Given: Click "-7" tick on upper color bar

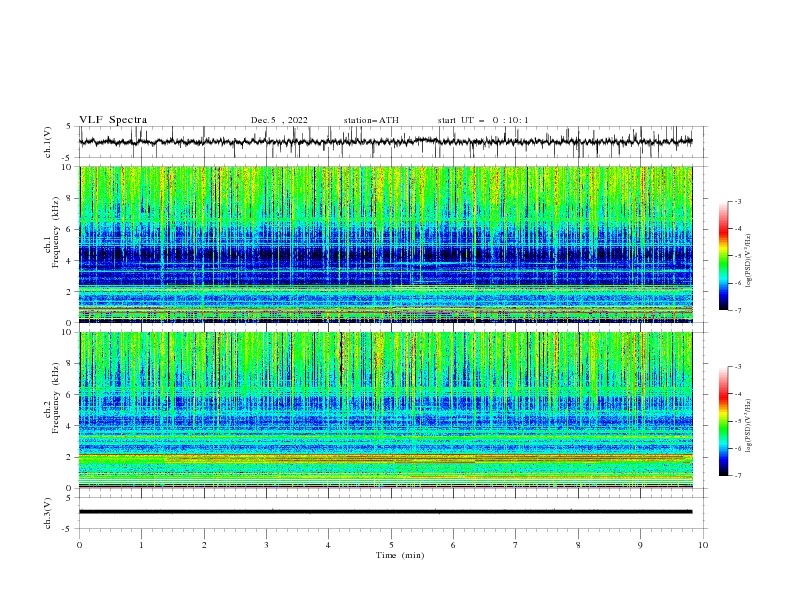Looking at the screenshot, I should (x=737, y=310).
